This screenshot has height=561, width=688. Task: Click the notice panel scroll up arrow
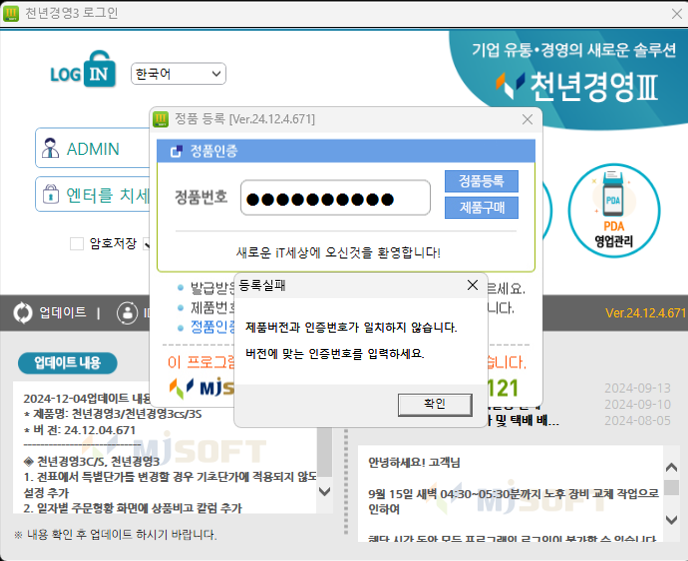[671, 467]
